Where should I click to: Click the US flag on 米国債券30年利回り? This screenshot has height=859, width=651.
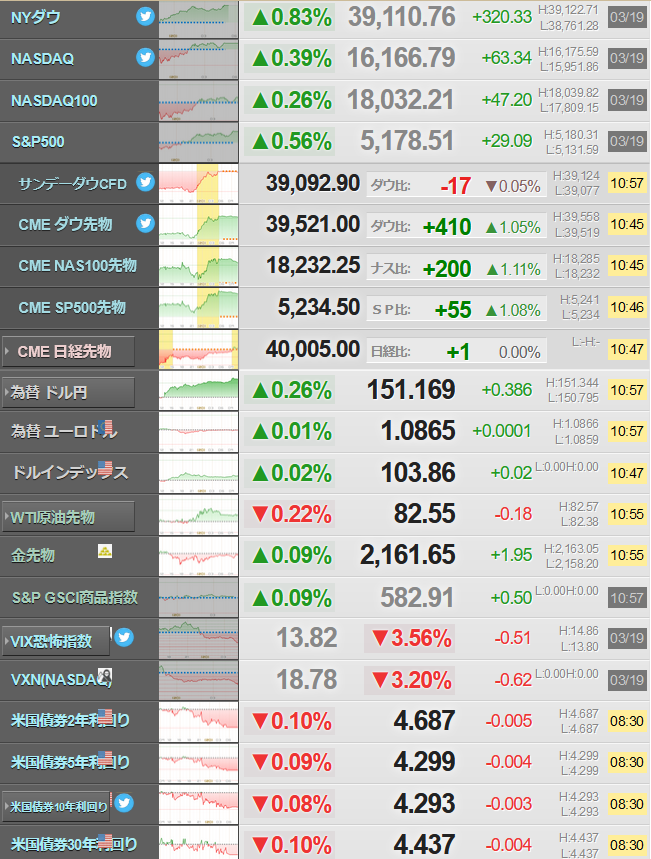pyautogui.click(x=105, y=841)
